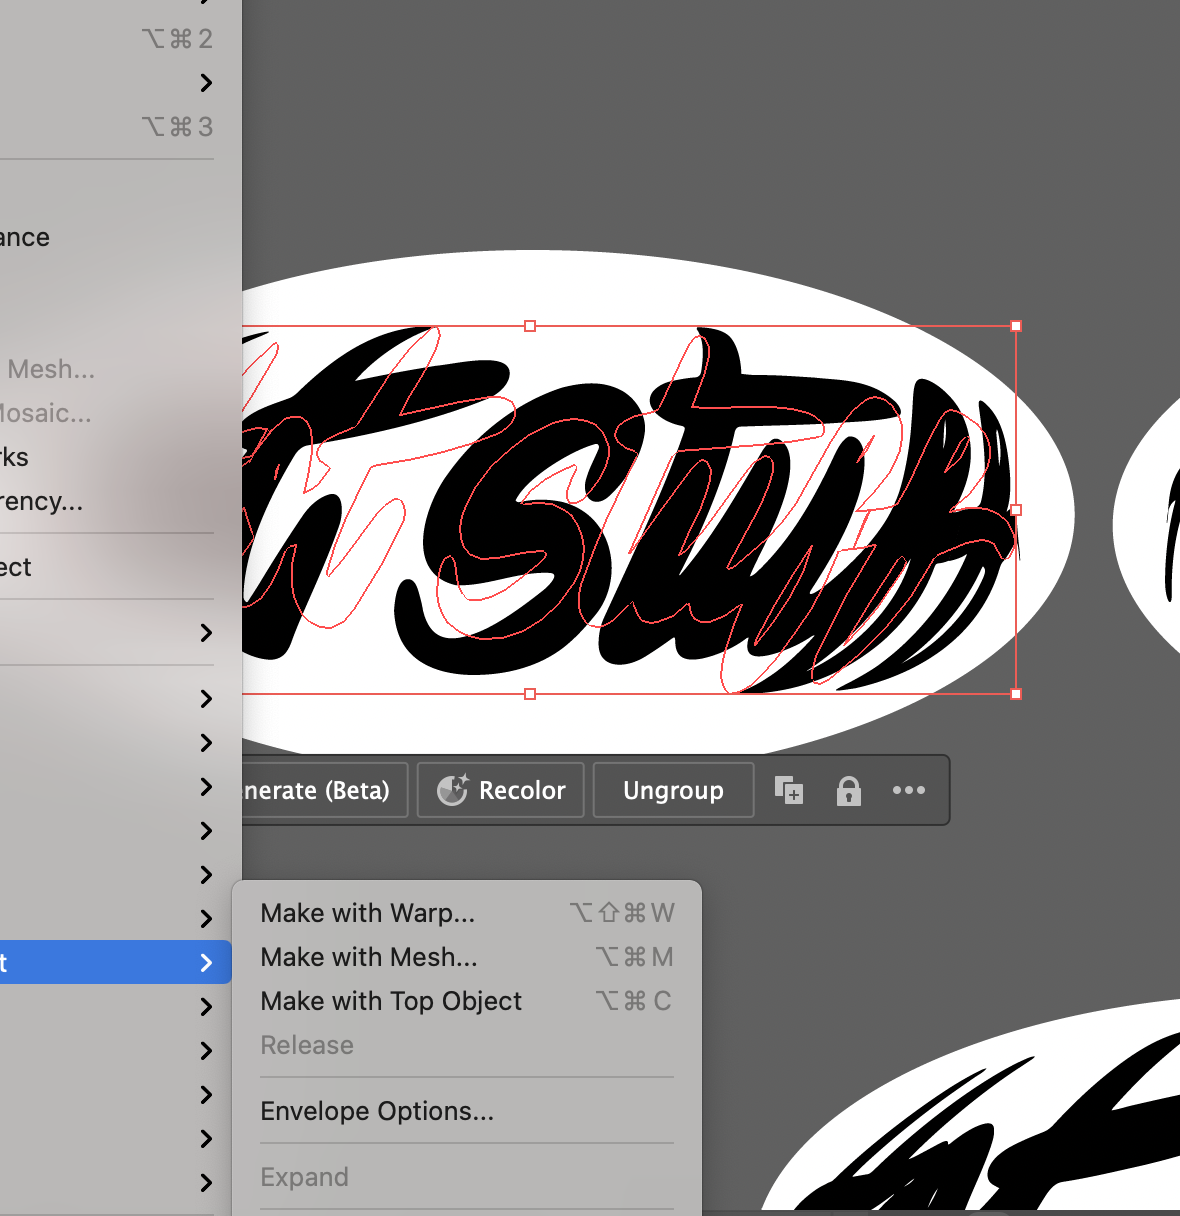Click Expand in the Envelope Distort submenu
1180x1216 pixels.
tap(304, 1176)
